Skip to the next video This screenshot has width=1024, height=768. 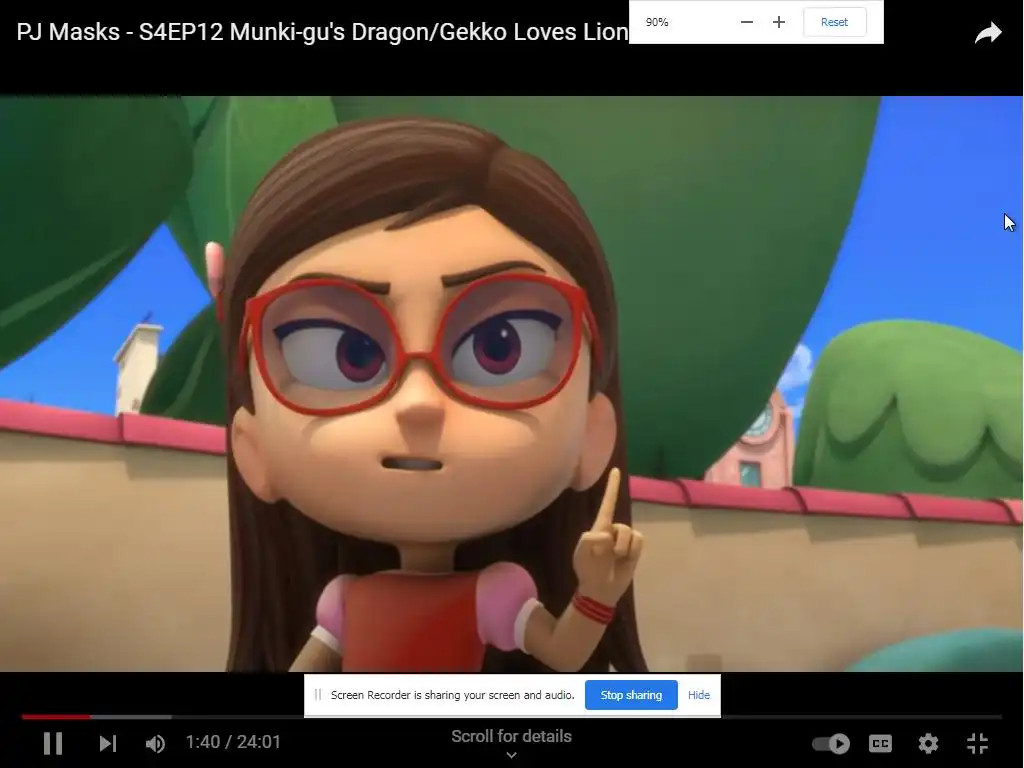click(x=108, y=743)
